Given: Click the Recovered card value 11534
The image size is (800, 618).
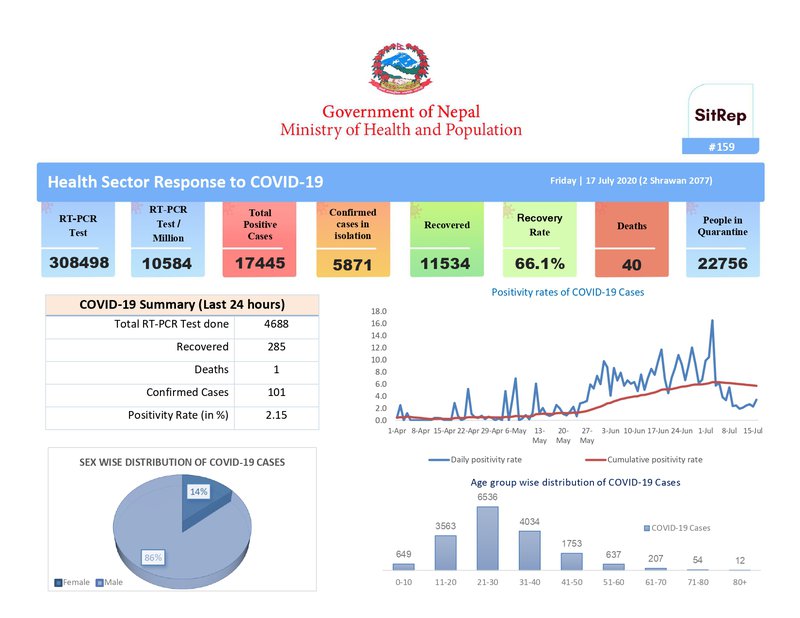Looking at the screenshot, I should click(x=445, y=263).
